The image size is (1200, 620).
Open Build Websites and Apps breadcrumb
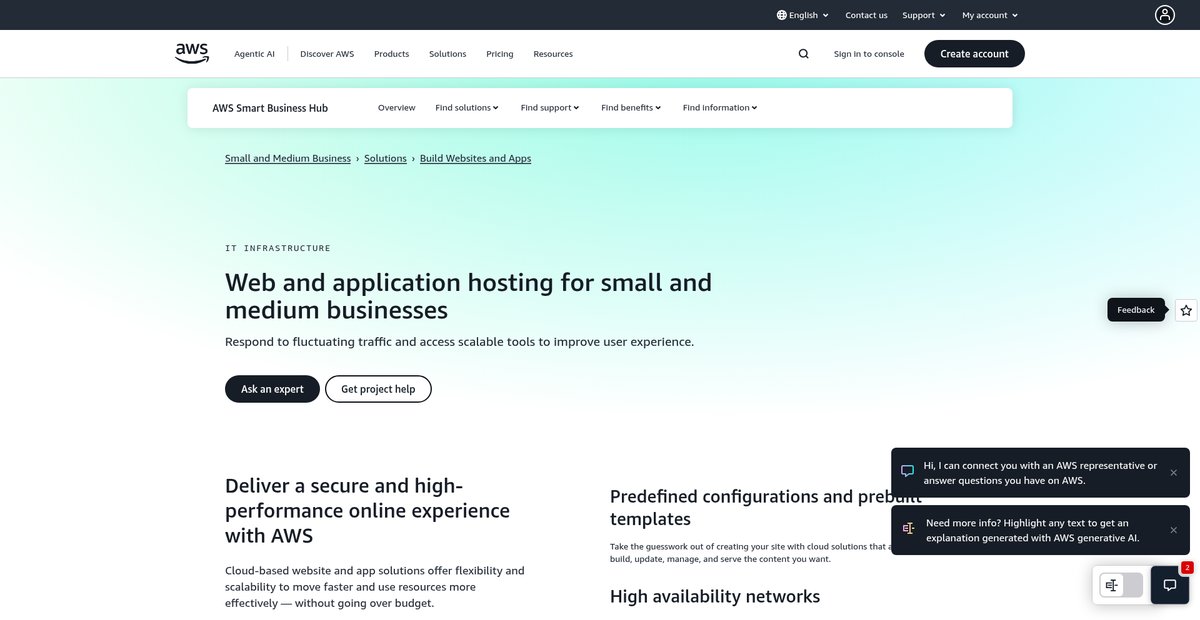tap(475, 158)
